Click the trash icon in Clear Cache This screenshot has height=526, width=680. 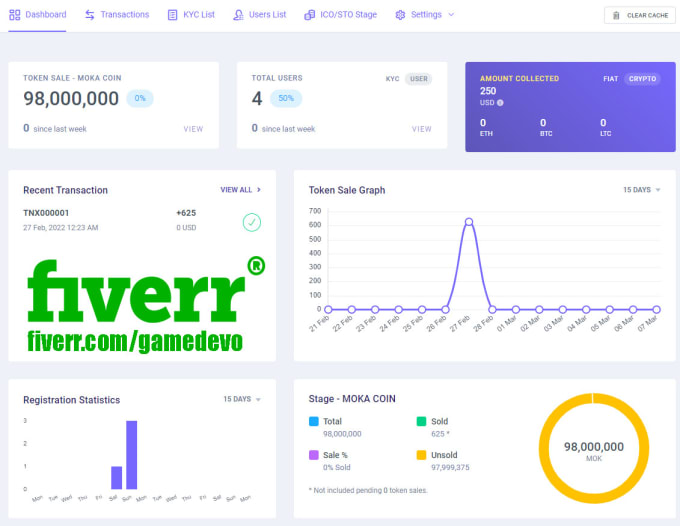tap(616, 16)
